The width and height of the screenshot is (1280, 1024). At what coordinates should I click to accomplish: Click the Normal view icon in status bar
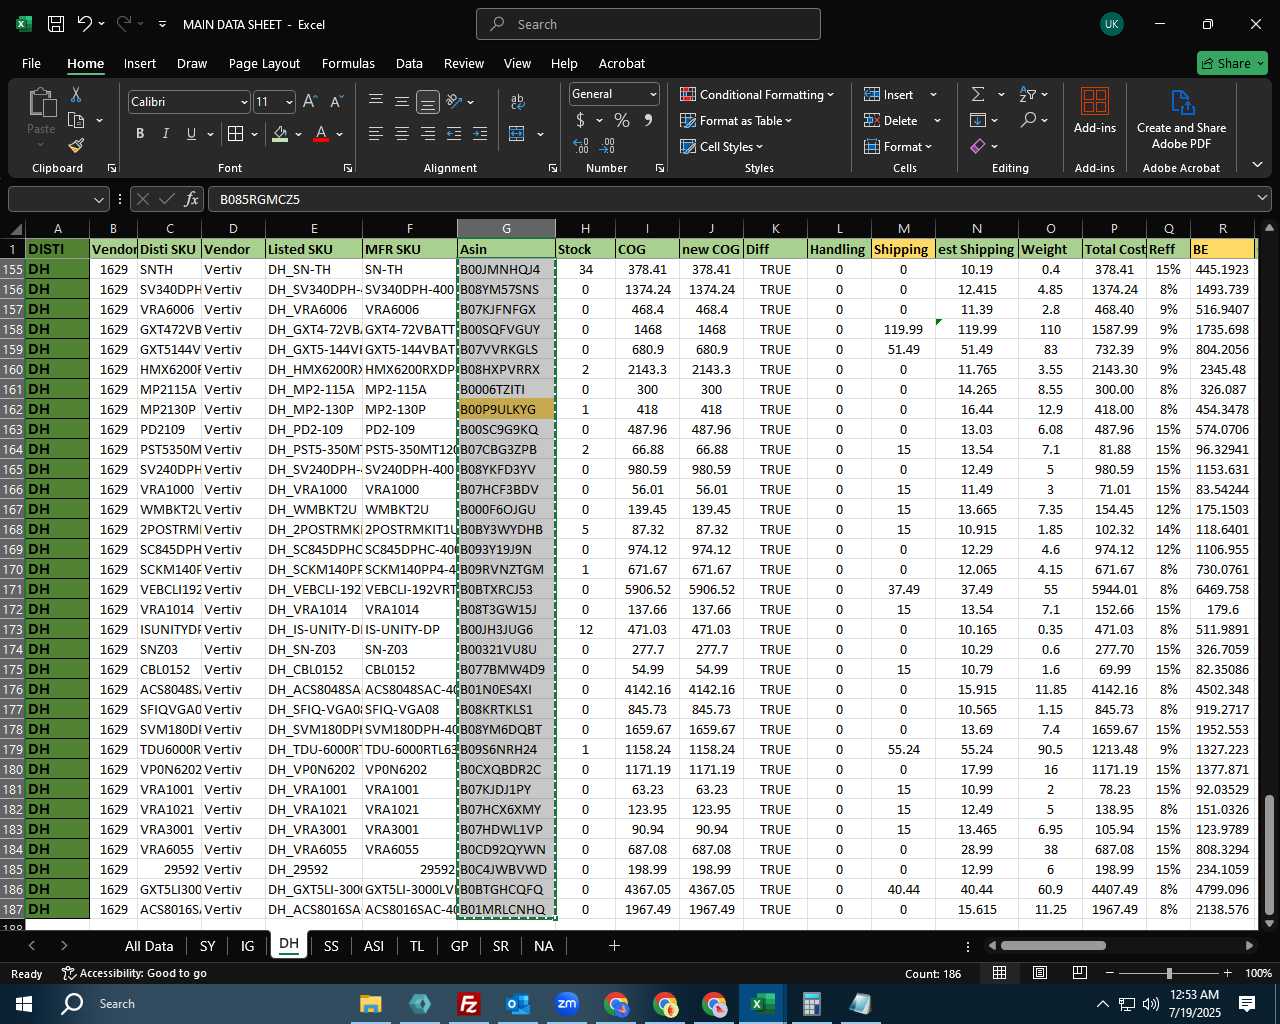(x=999, y=973)
